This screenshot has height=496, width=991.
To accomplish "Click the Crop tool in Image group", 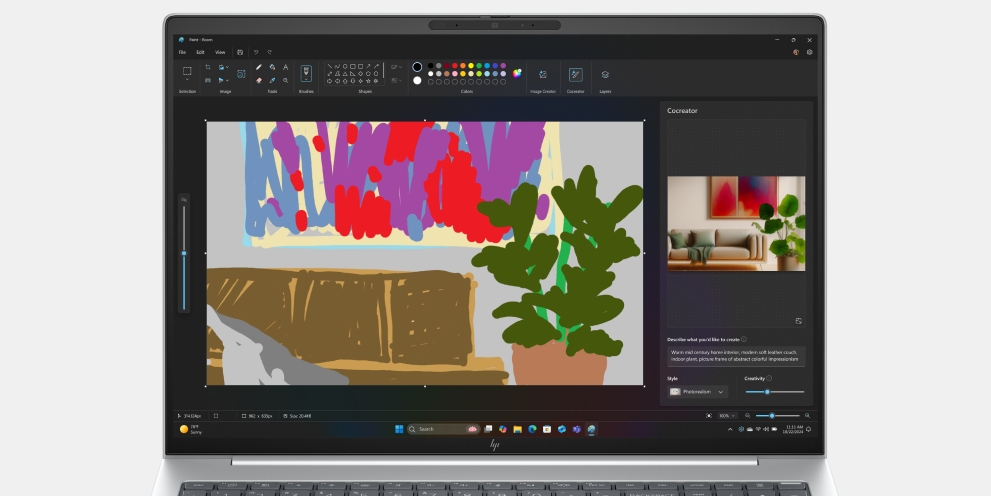I will 208,67.
